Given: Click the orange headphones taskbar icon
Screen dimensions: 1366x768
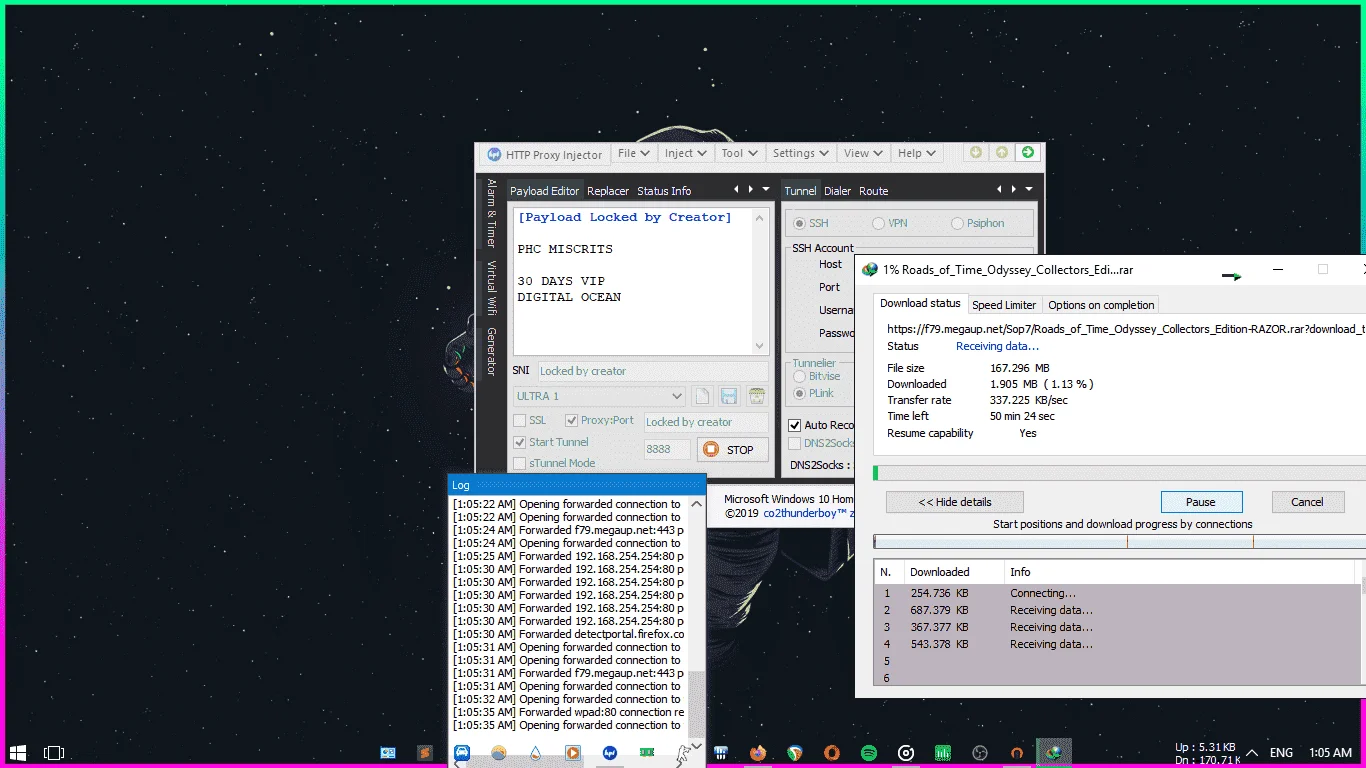Looking at the screenshot, I should pos(1017,753).
